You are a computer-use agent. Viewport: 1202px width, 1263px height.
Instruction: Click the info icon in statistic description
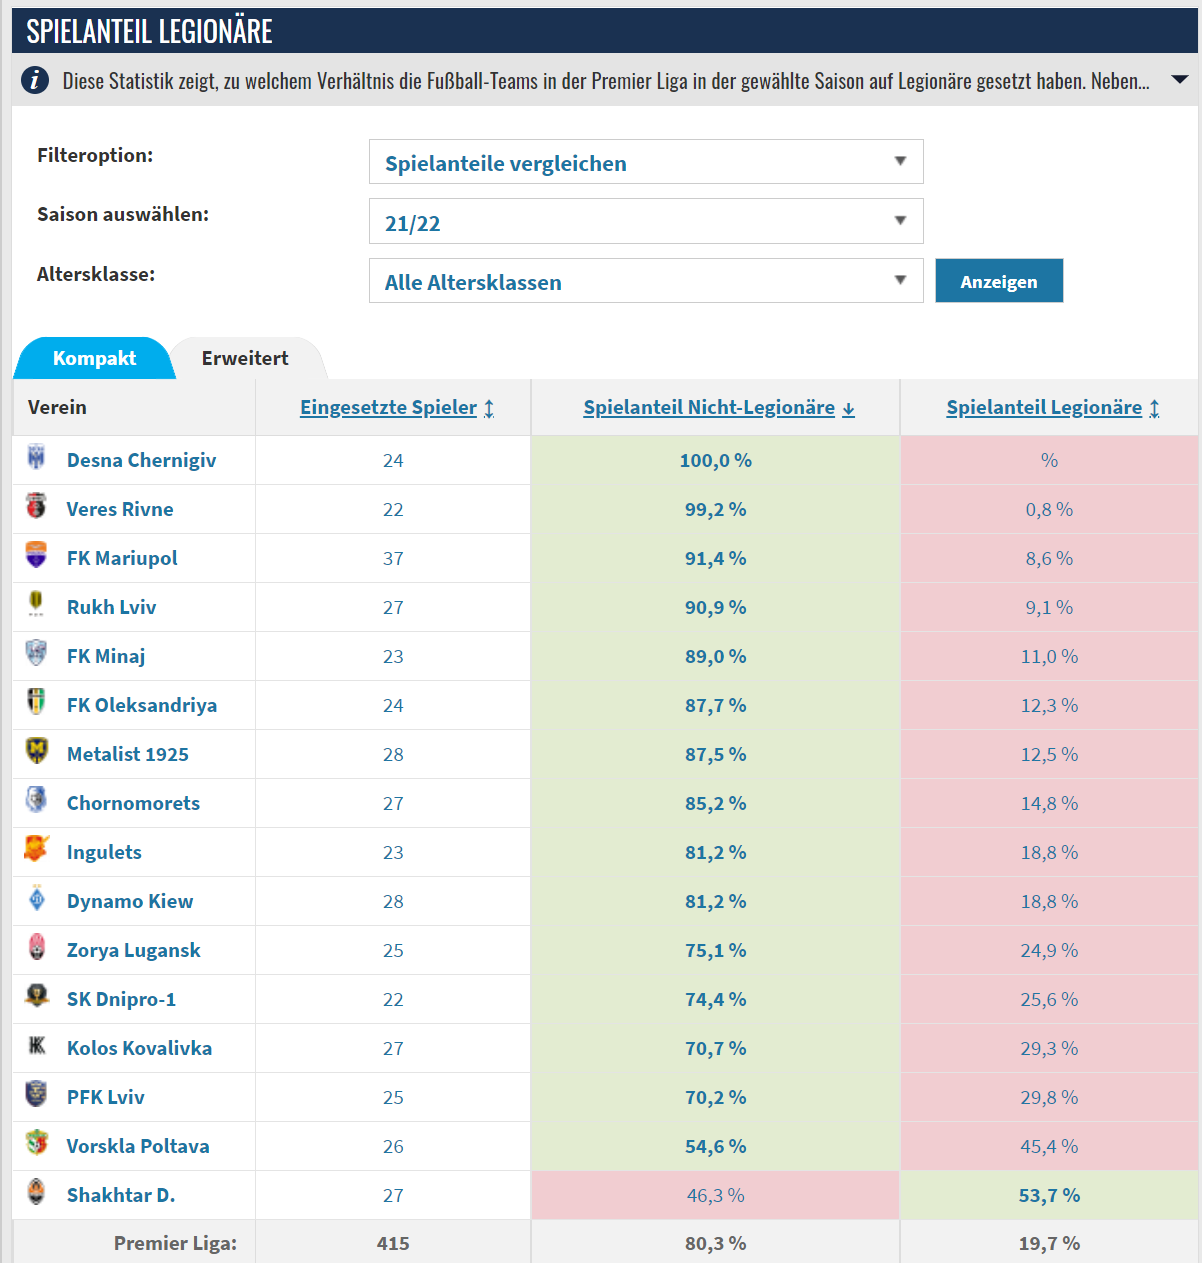(34, 80)
